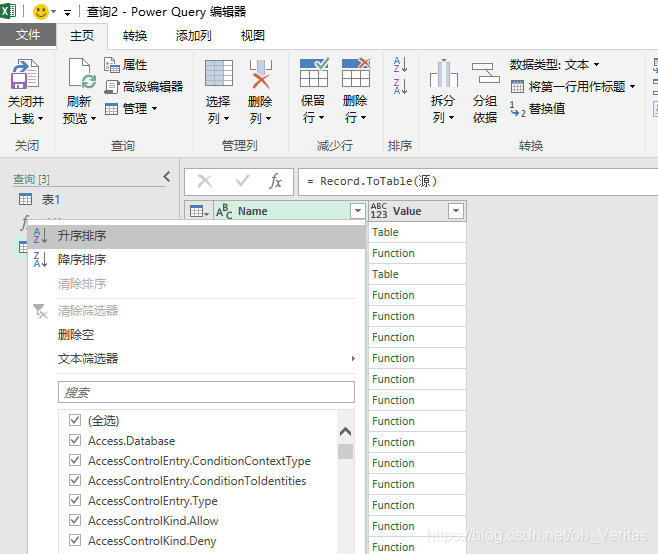Click the Remove Rows (删除行) icon
Screen dimensions: 658x554
(x=356, y=73)
